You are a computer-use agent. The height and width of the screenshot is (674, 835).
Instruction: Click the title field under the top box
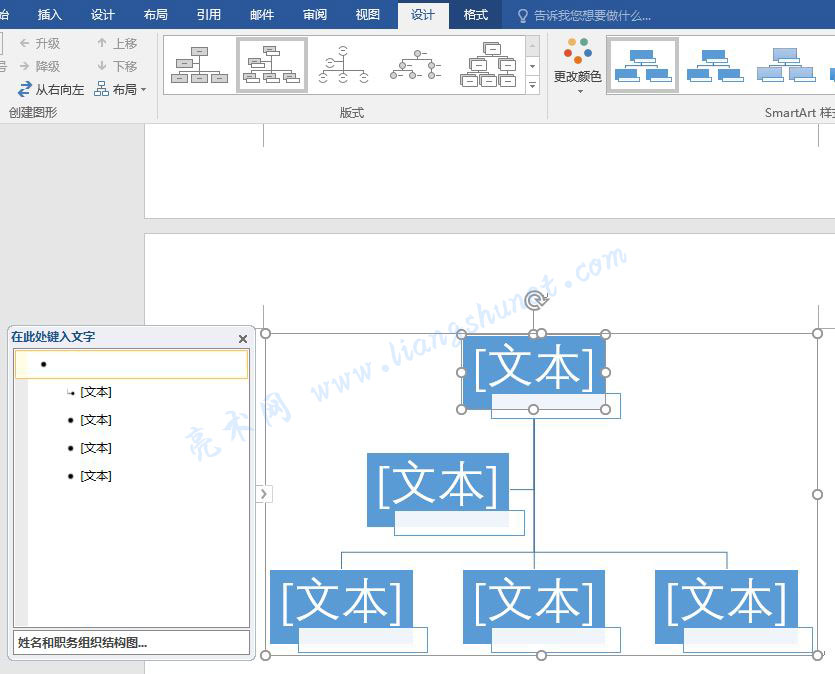tap(556, 406)
